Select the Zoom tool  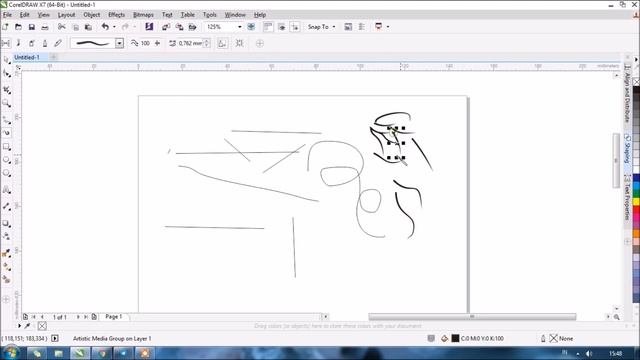7,104
